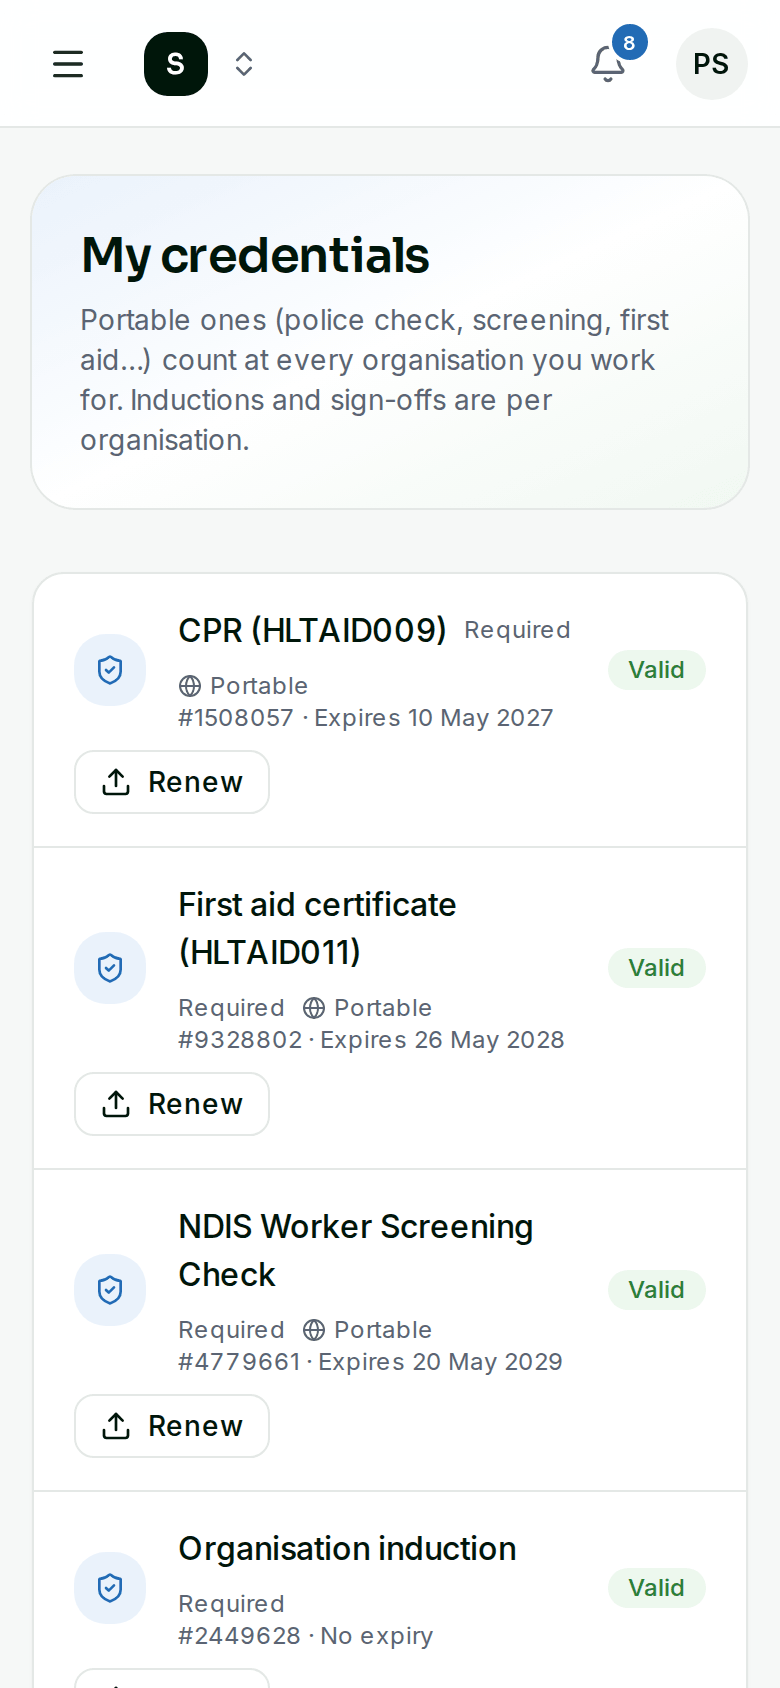The width and height of the screenshot is (780, 1688).
Task: Click '#2449628 · No expiry' text
Action: [x=306, y=1636]
